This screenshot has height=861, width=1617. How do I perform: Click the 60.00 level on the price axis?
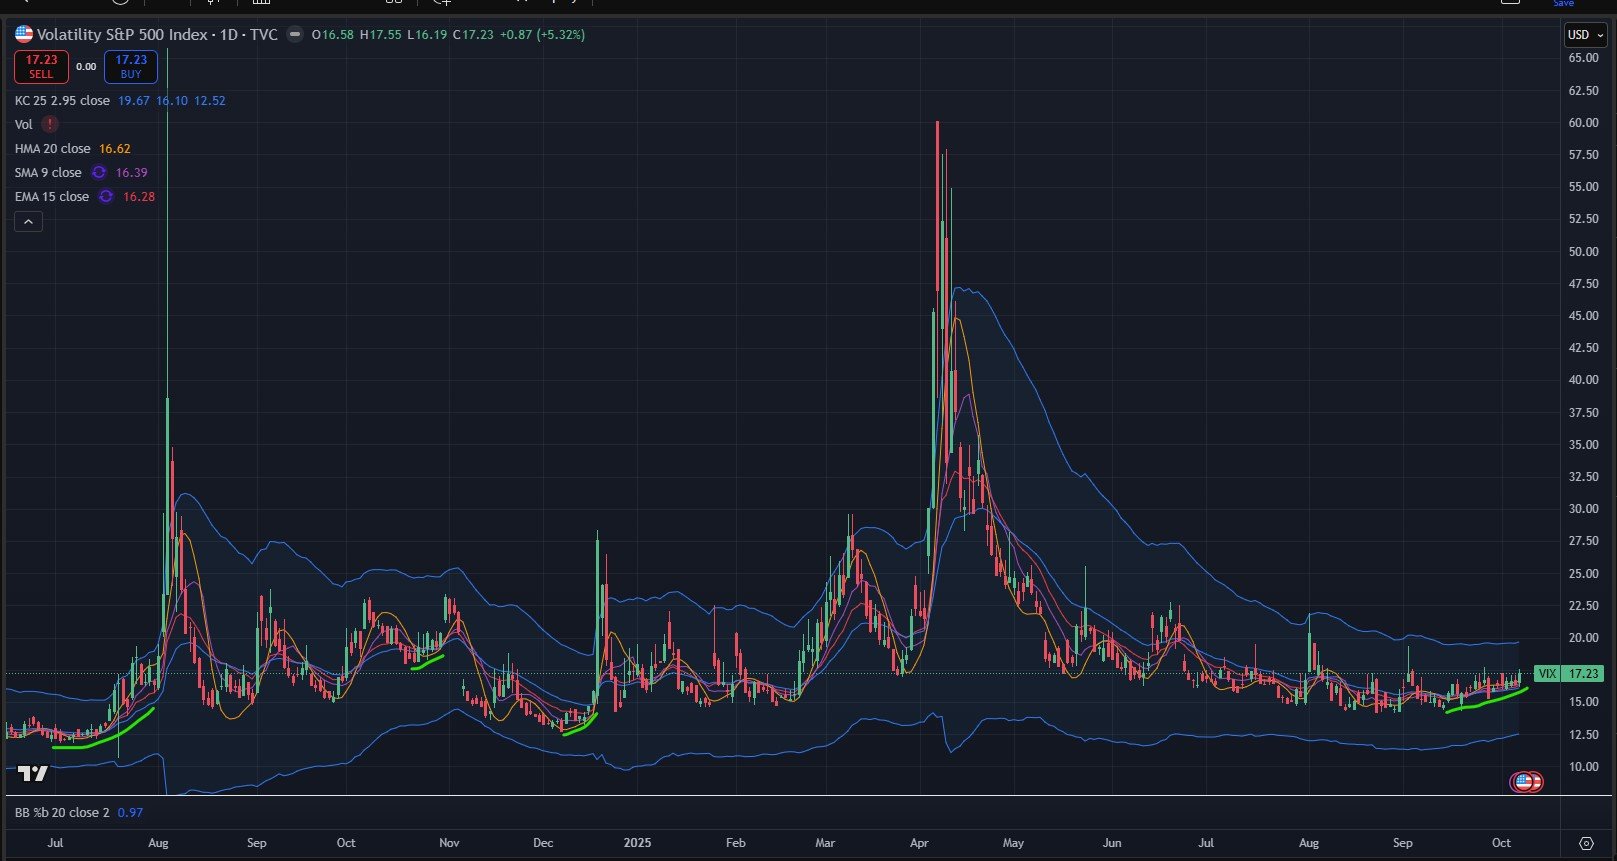1583,123
